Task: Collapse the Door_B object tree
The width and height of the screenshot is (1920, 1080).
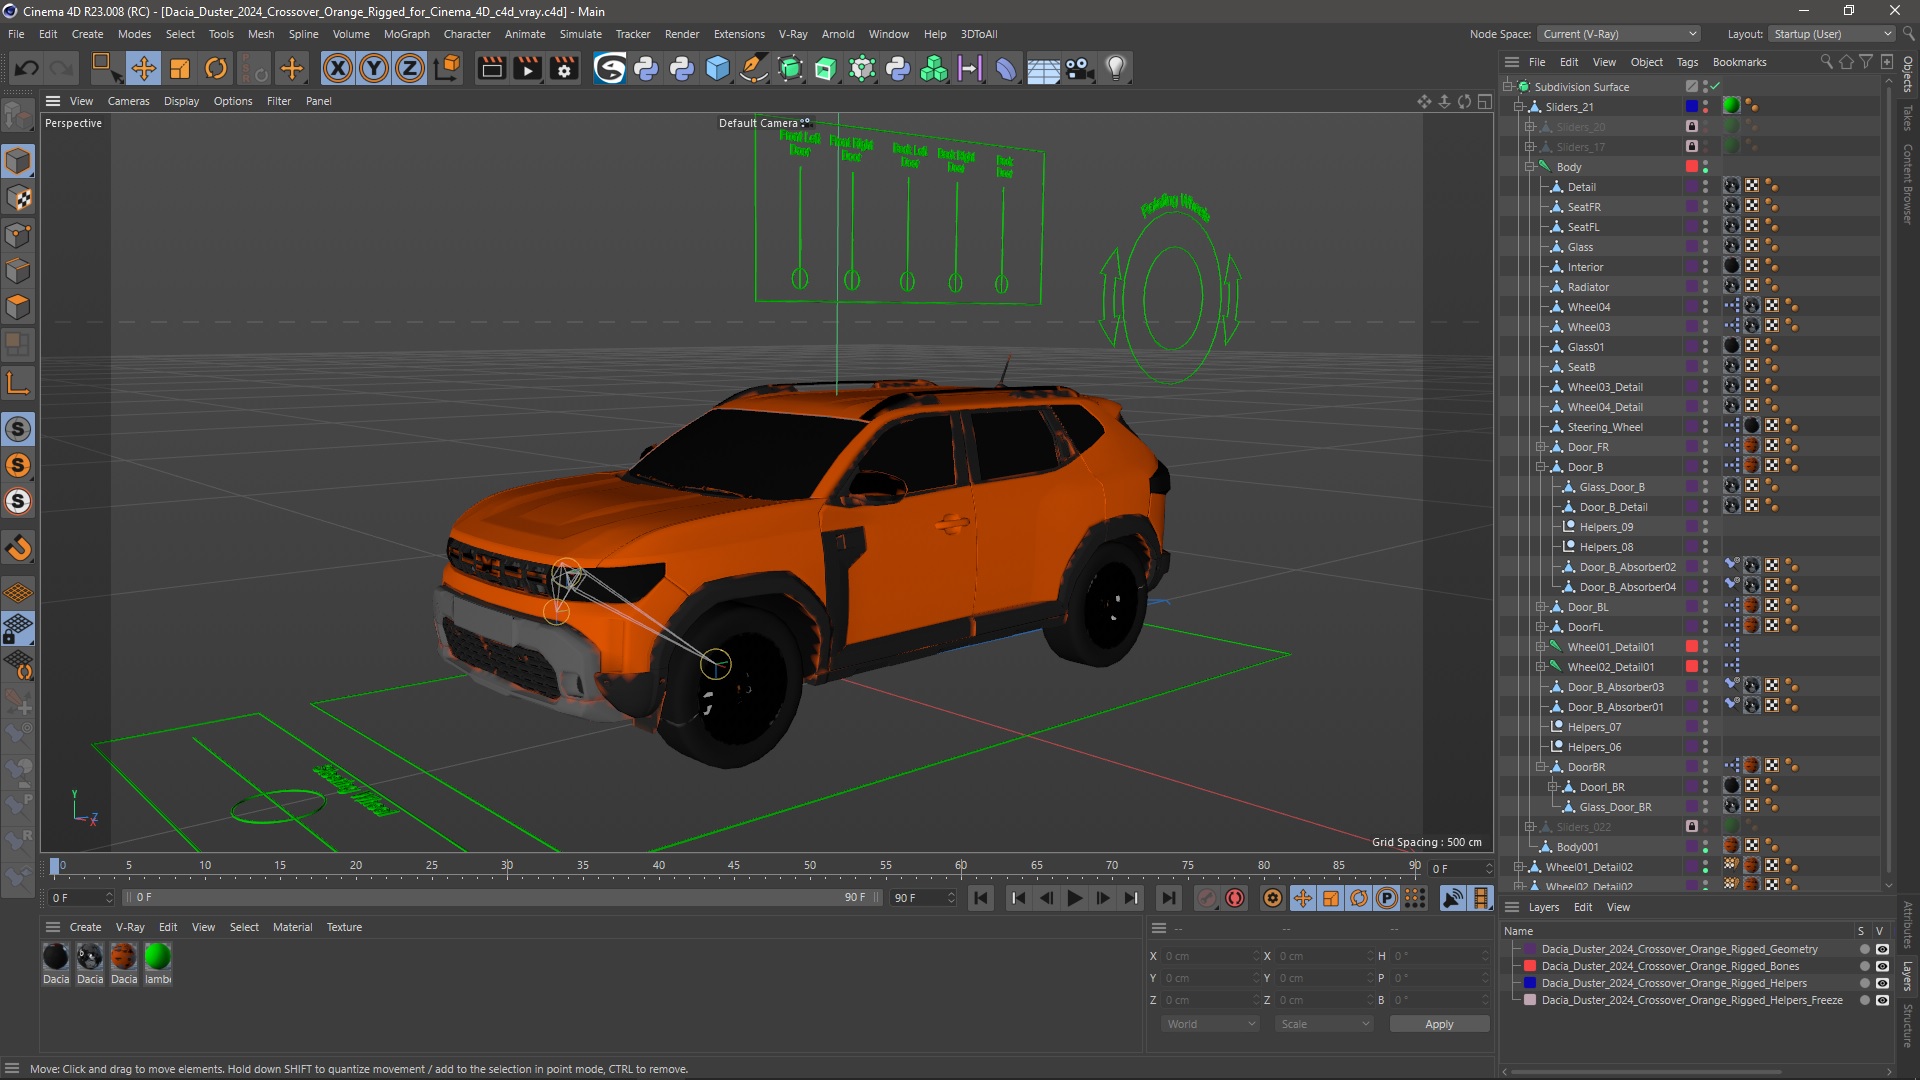Action: [1541, 467]
